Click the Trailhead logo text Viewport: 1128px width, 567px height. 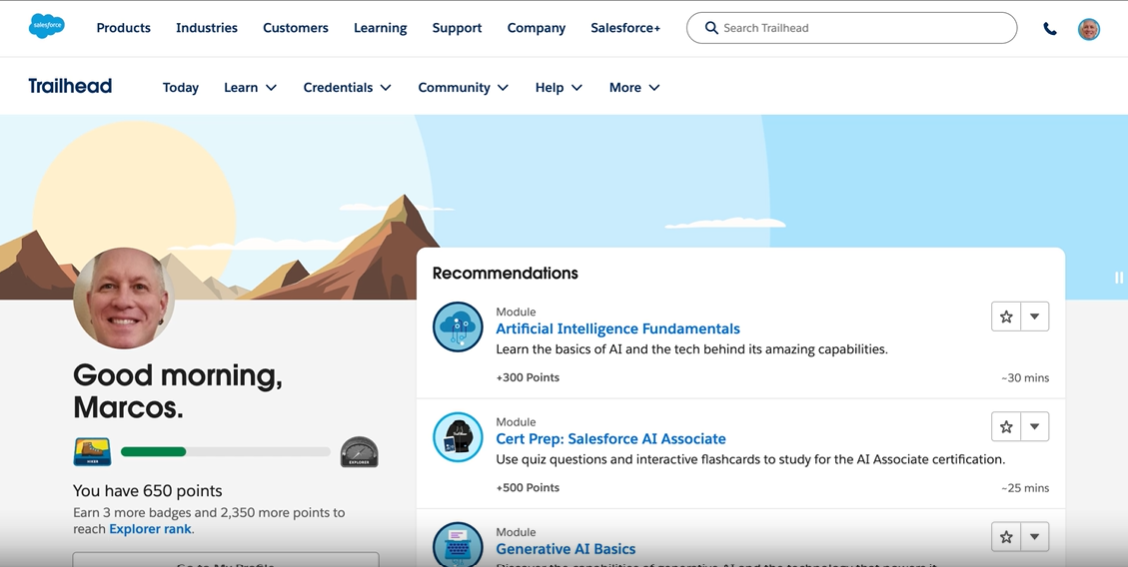pyautogui.click(x=70, y=86)
